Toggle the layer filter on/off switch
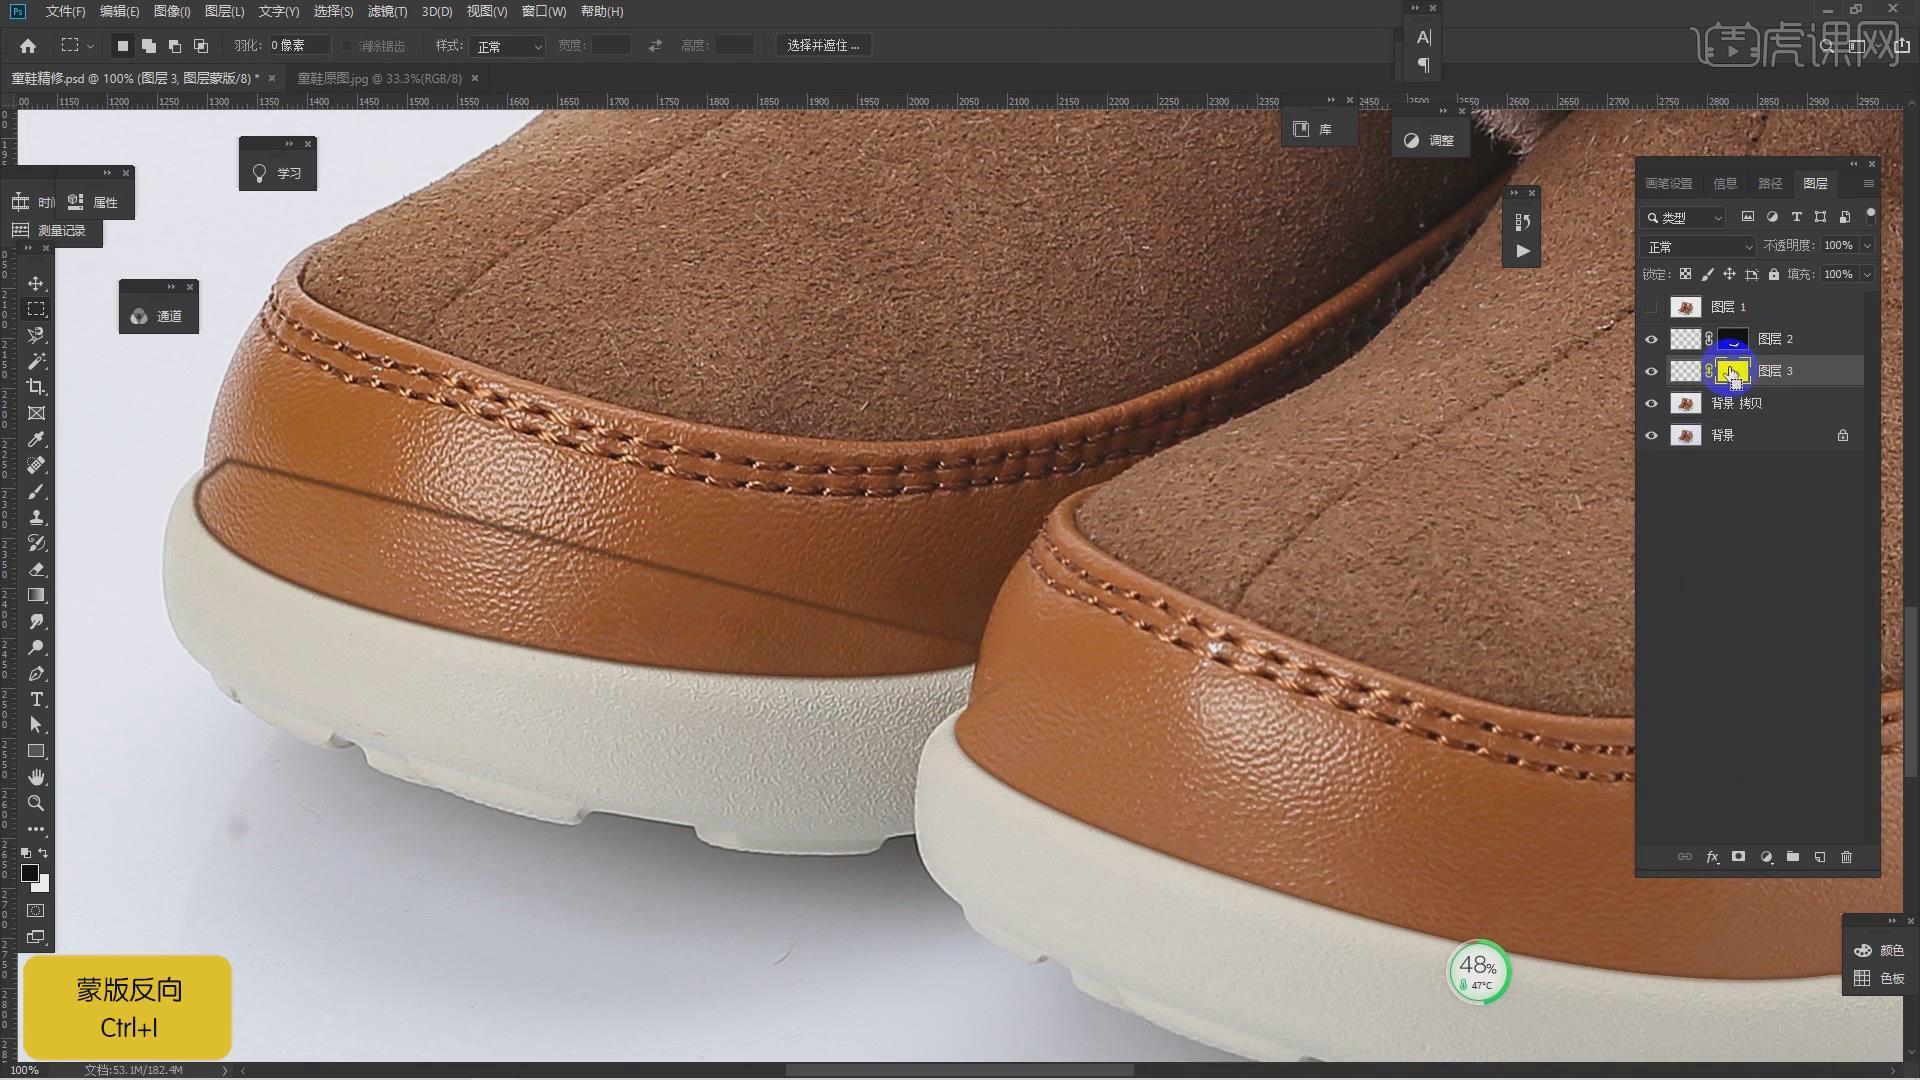 tap(1870, 216)
